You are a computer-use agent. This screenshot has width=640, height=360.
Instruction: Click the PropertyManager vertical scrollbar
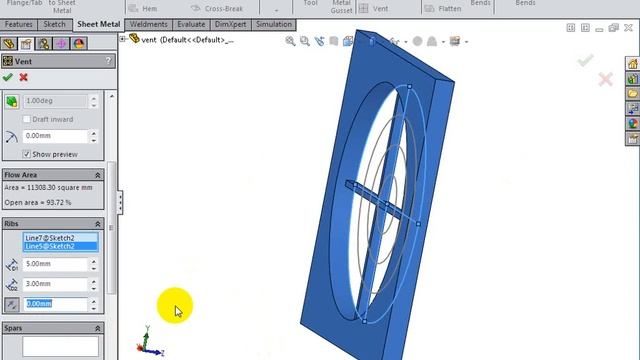tap(111, 227)
